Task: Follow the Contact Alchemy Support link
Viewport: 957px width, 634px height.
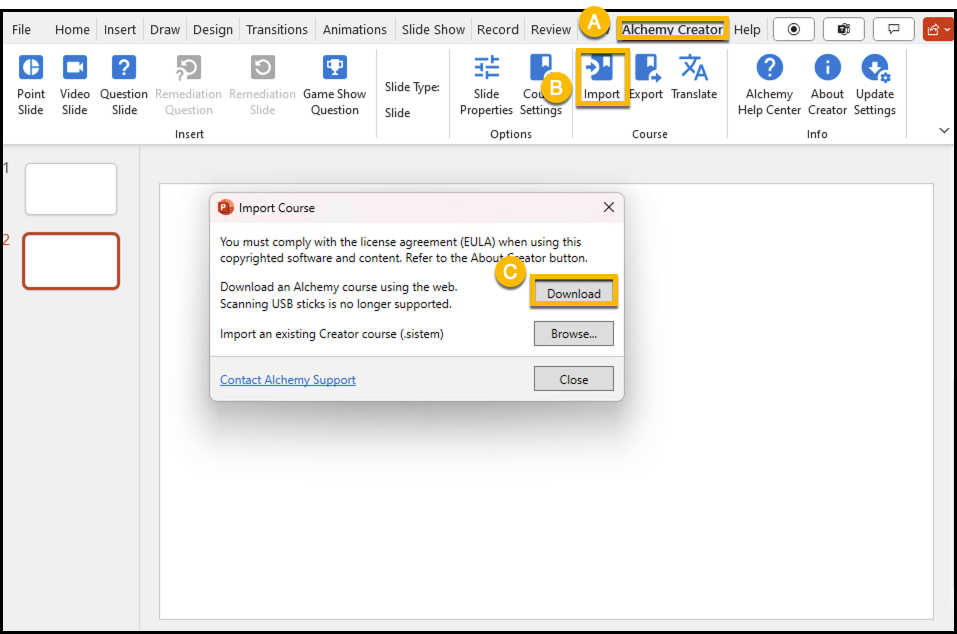Action: click(288, 380)
